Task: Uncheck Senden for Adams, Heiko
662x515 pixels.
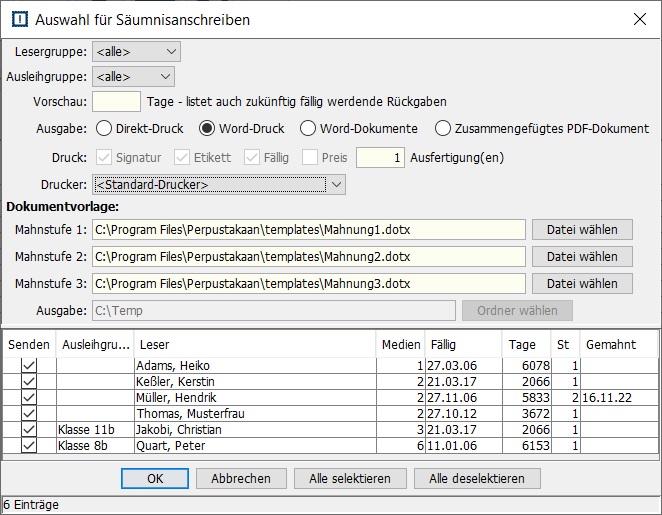Action: pos(29,366)
